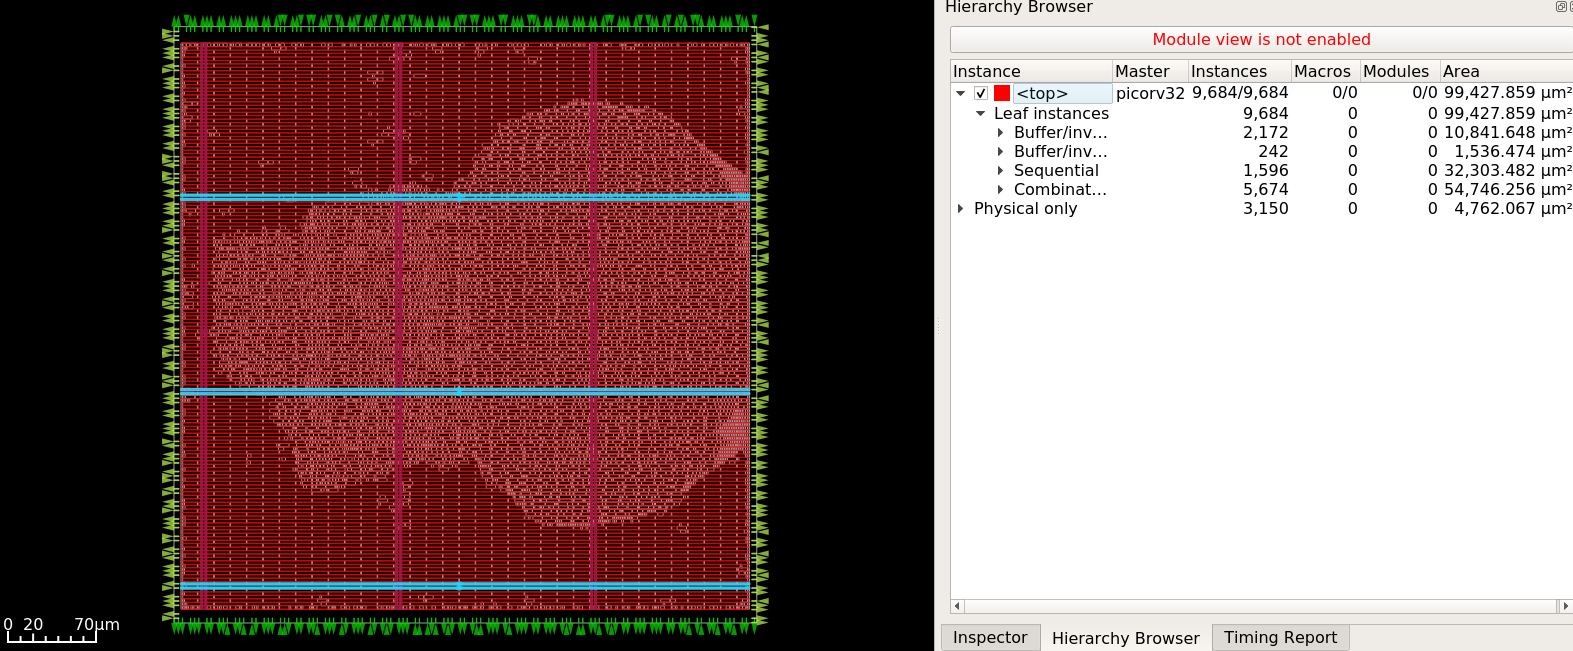Click the 10,841.648 µm² area cell
Screen dimensions: 1573x651
[1508, 132]
